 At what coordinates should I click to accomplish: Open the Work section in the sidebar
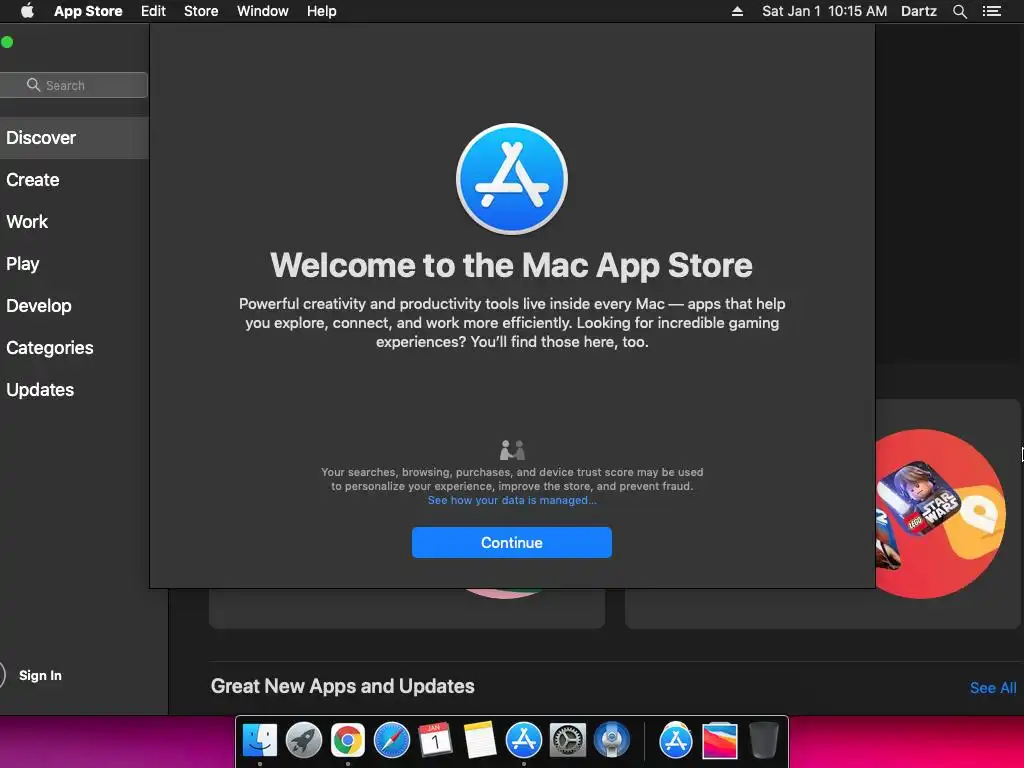click(x=27, y=221)
